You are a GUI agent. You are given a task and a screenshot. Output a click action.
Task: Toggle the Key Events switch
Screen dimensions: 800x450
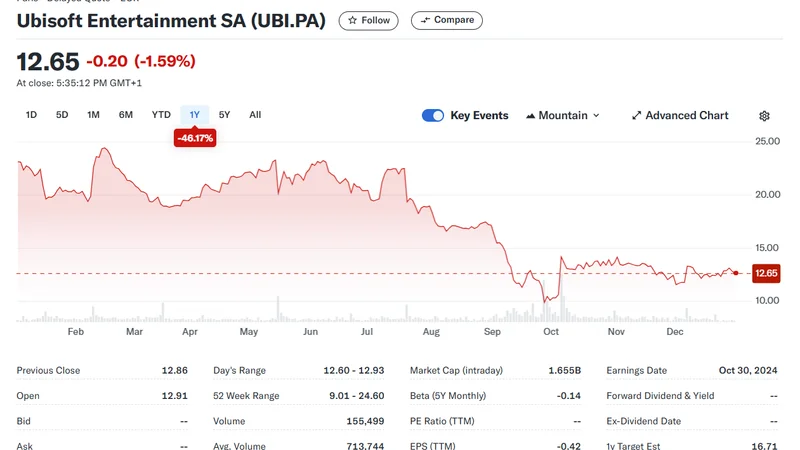[x=433, y=116]
